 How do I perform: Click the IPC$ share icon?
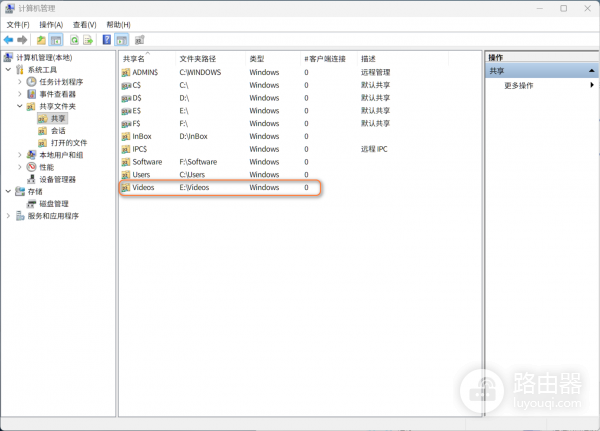click(126, 149)
